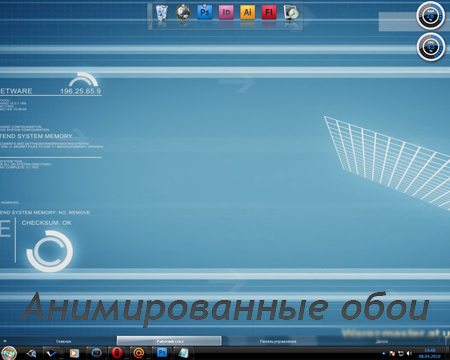Click the Show desktop strip at taskbar end
The width and height of the screenshot is (450, 360).
point(447,353)
